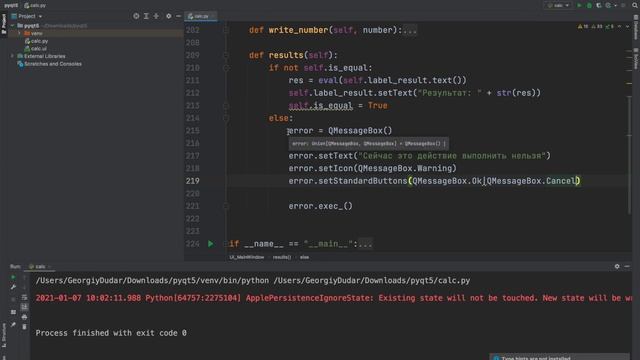
Task: Fold the 'if not self.is_equal' block
Action: [x=226, y=68]
